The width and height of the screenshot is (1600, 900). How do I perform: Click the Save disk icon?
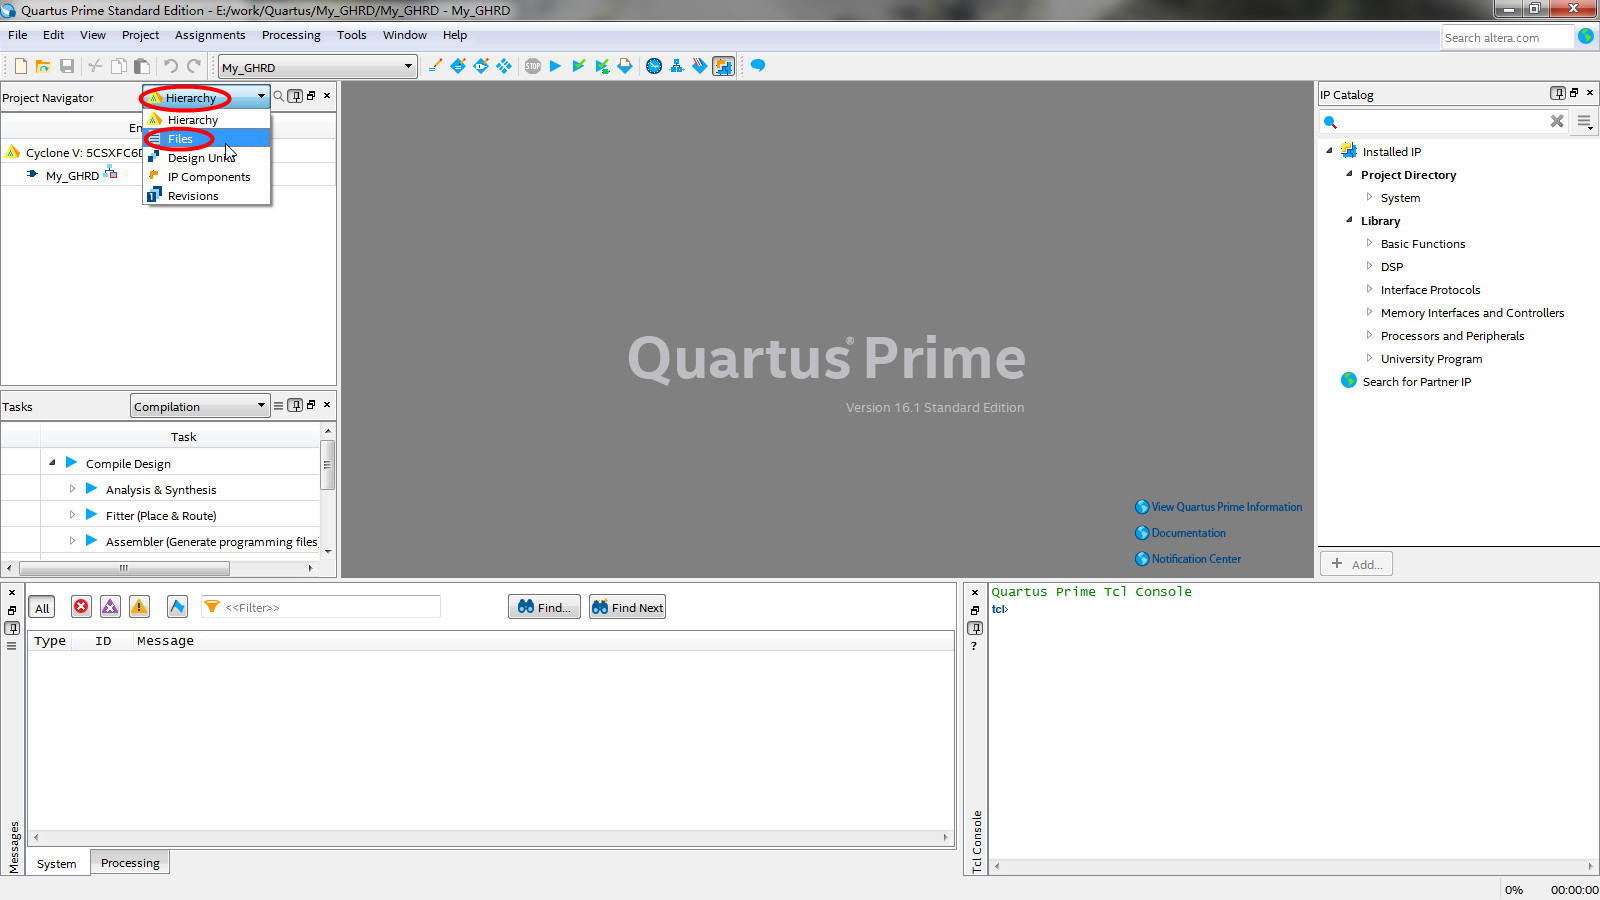67,66
